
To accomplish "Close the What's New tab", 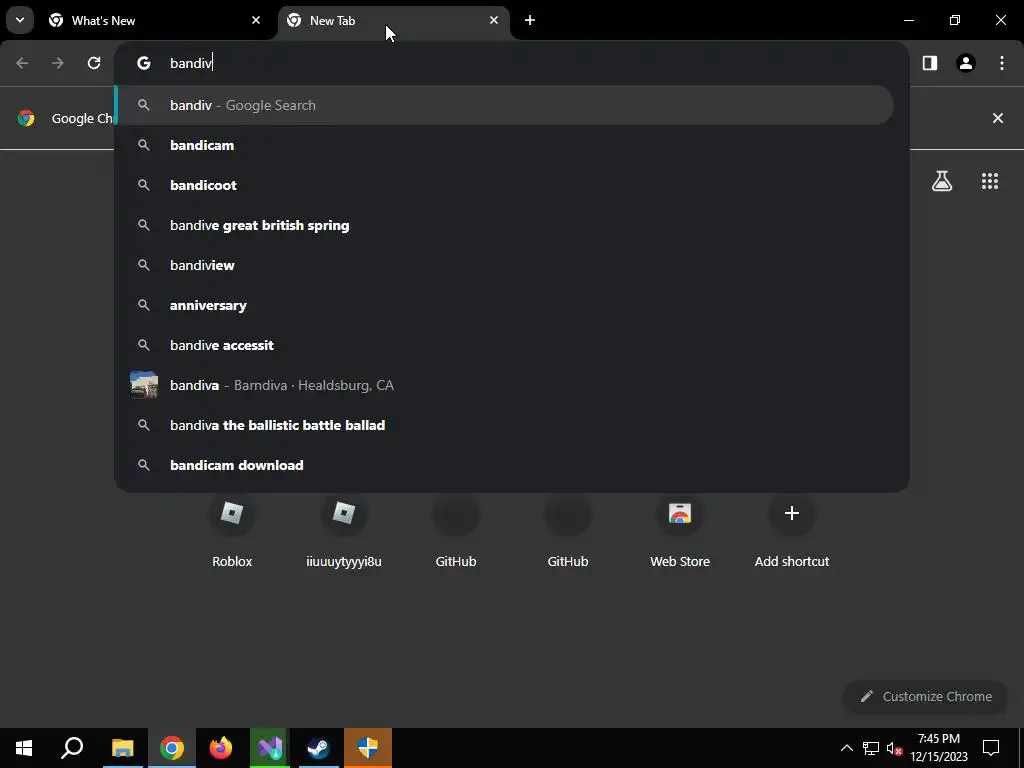I will coord(256,20).
